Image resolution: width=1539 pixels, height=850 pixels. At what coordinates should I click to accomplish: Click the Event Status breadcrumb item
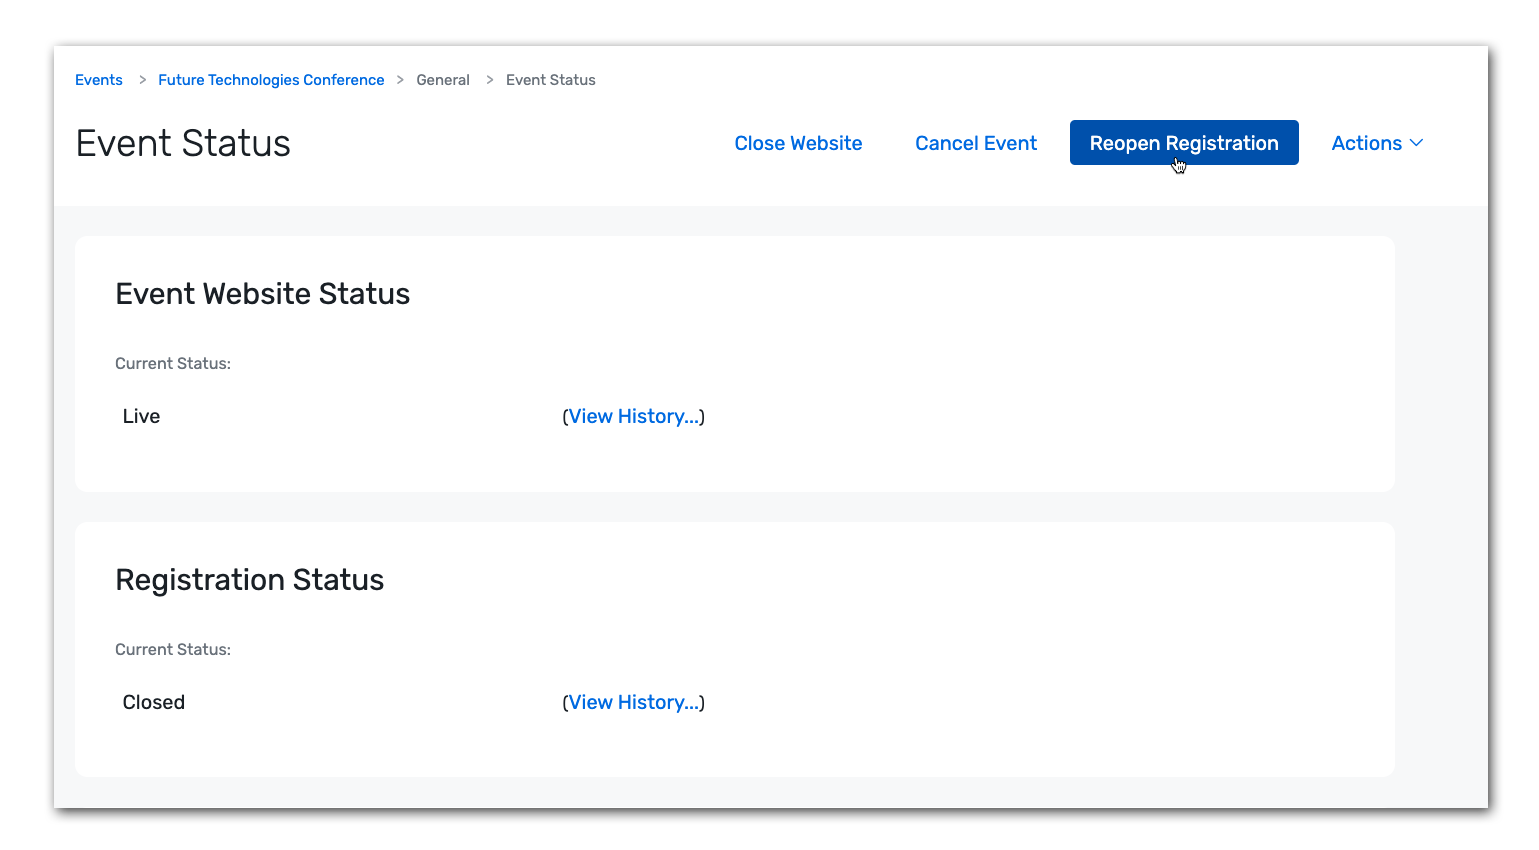pos(550,80)
